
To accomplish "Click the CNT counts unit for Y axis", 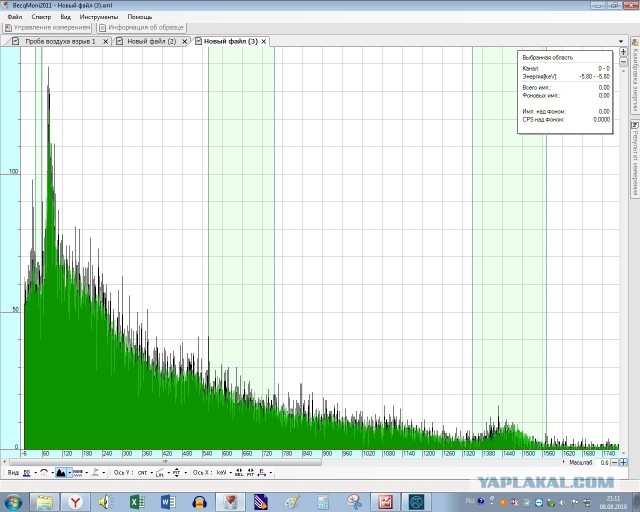I will click(x=142, y=473).
